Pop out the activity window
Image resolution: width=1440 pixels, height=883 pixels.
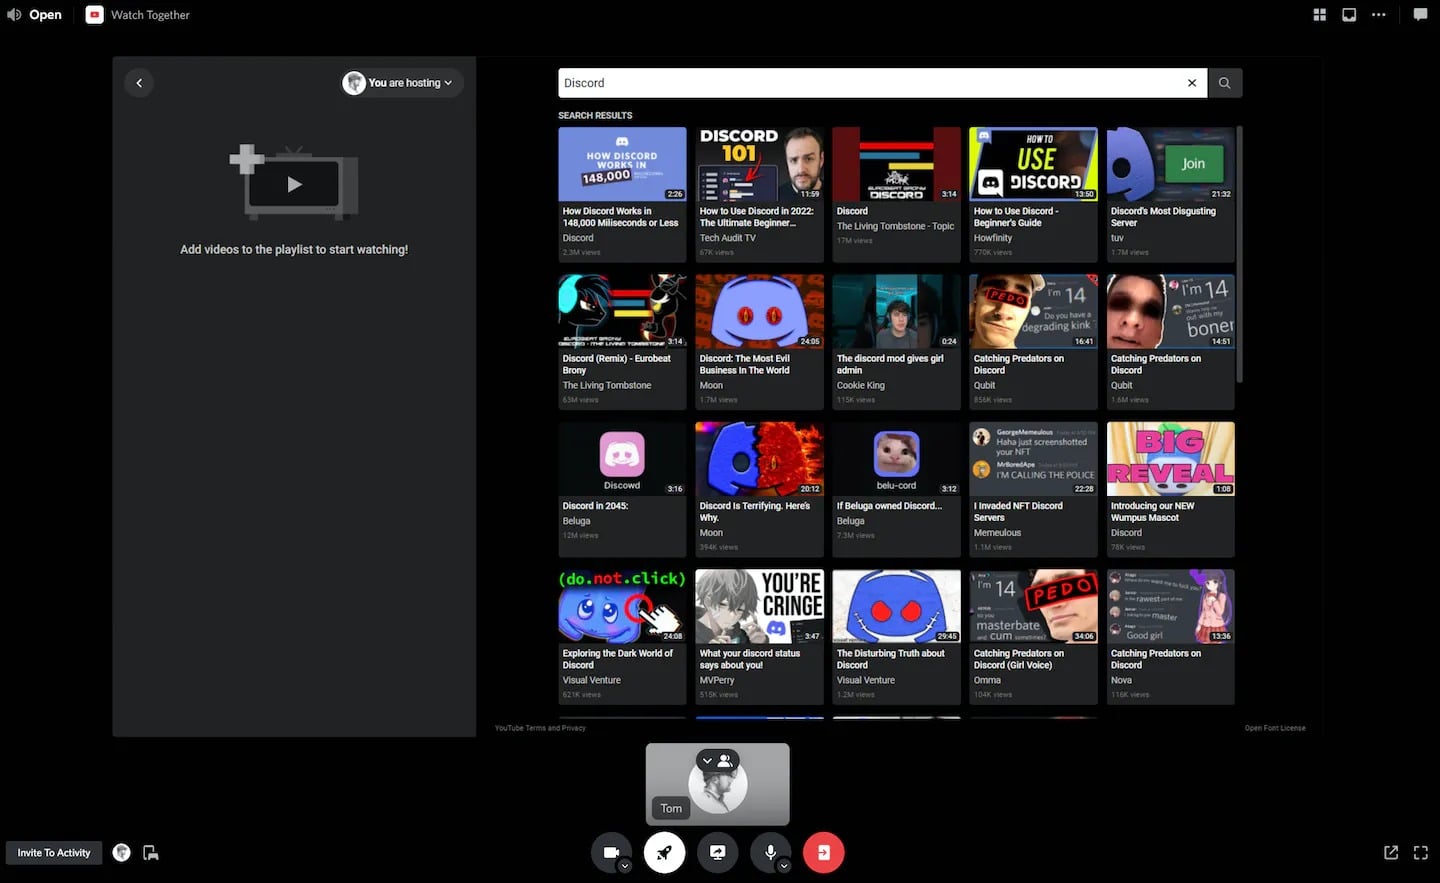point(1391,852)
